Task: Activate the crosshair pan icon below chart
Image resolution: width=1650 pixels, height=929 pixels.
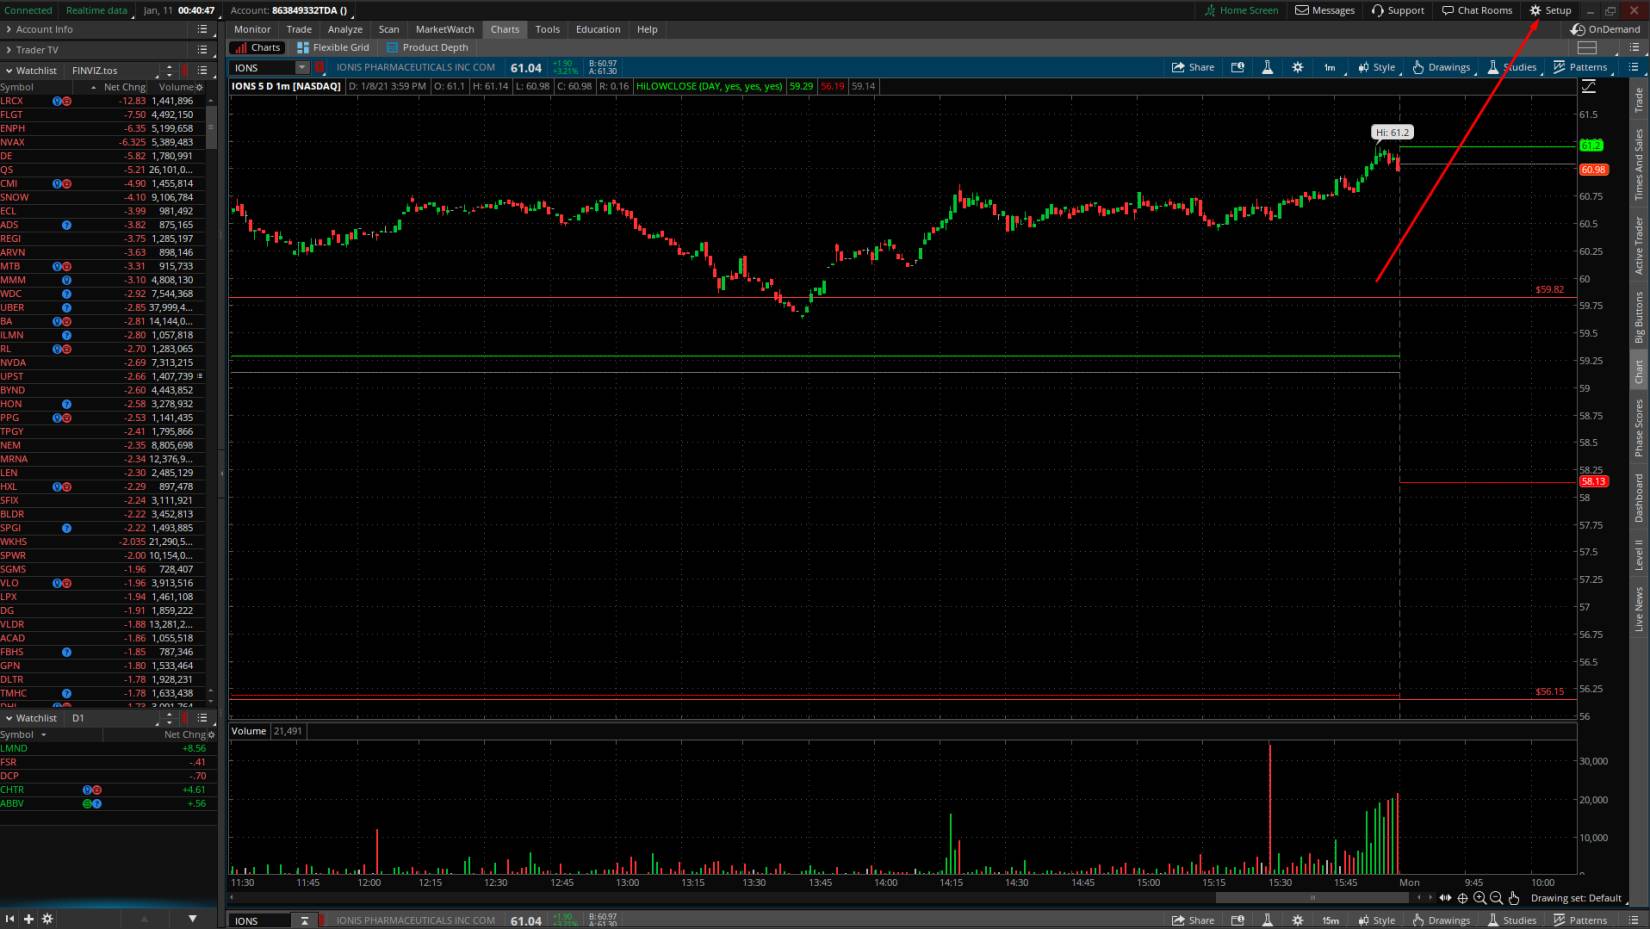Action: tap(1462, 898)
